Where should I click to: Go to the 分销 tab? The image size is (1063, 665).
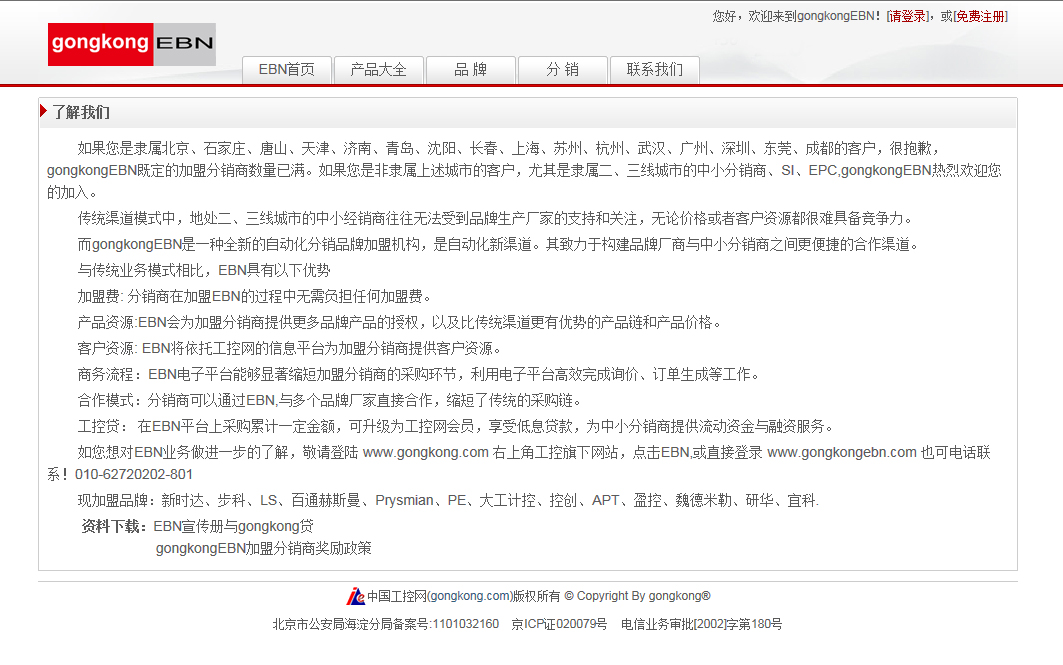(x=563, y=70)
